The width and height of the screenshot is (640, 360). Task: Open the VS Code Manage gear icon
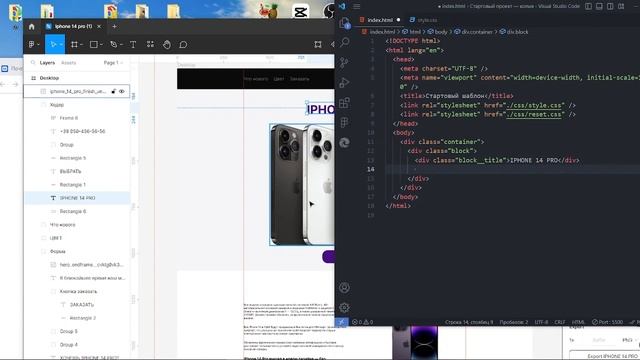click(344, 307)
